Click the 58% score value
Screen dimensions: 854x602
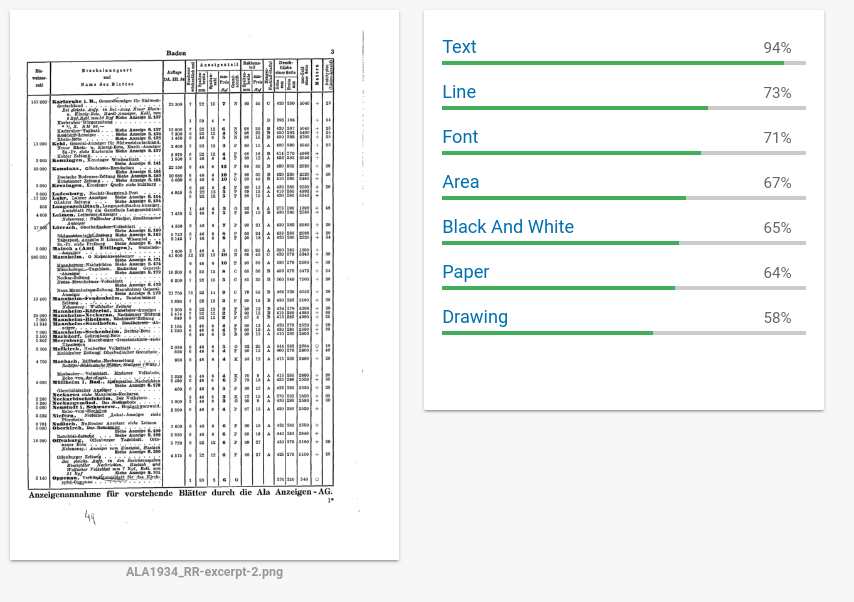point(777,318)
